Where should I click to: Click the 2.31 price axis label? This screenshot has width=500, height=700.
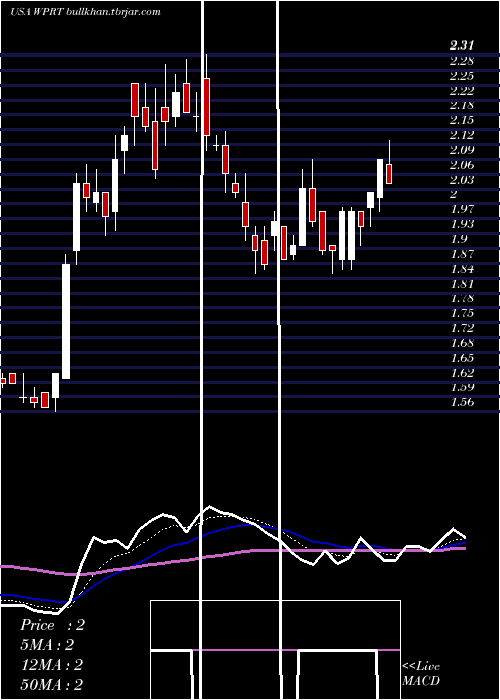[462, 45]
